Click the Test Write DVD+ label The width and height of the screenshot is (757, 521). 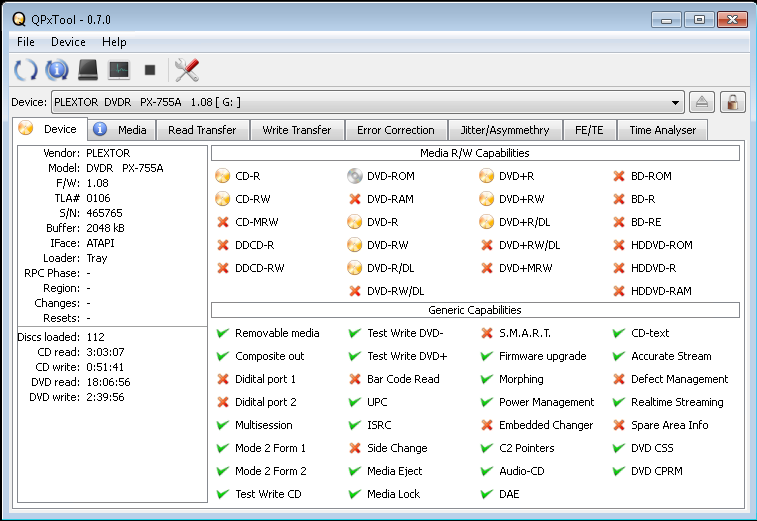tap(407, 356)
